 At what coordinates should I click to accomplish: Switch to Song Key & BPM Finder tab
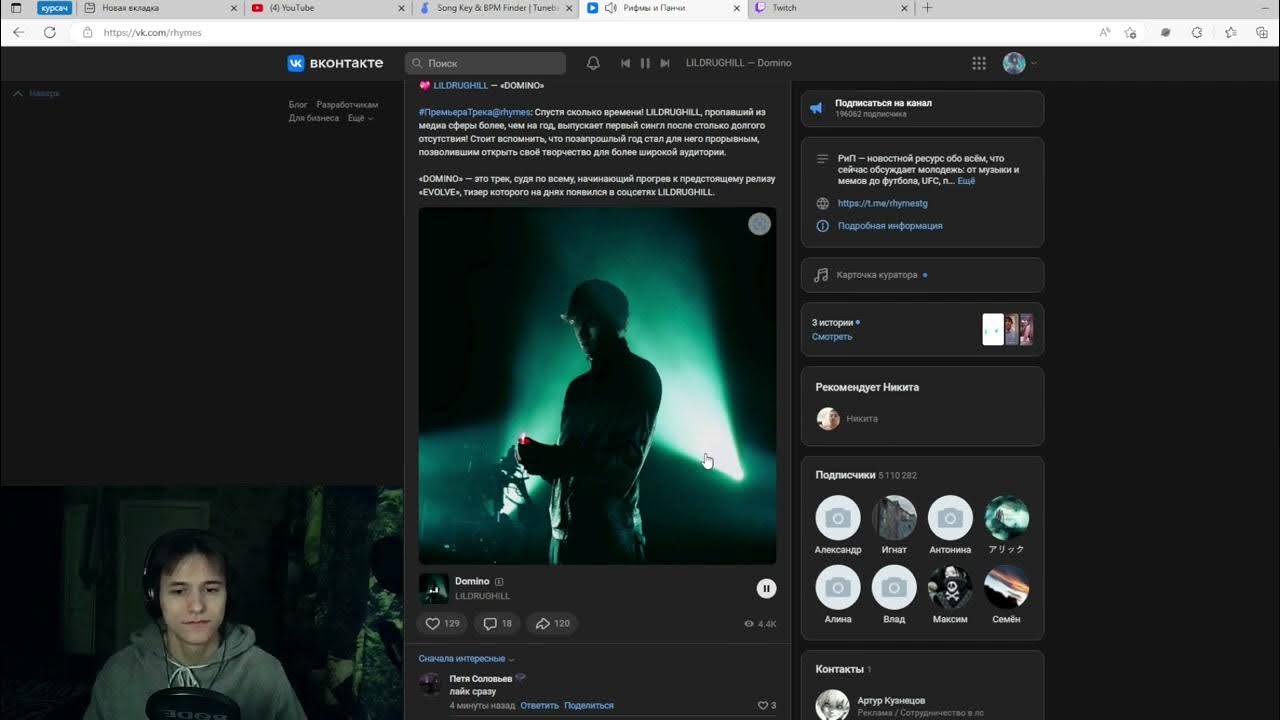point(495,8)
